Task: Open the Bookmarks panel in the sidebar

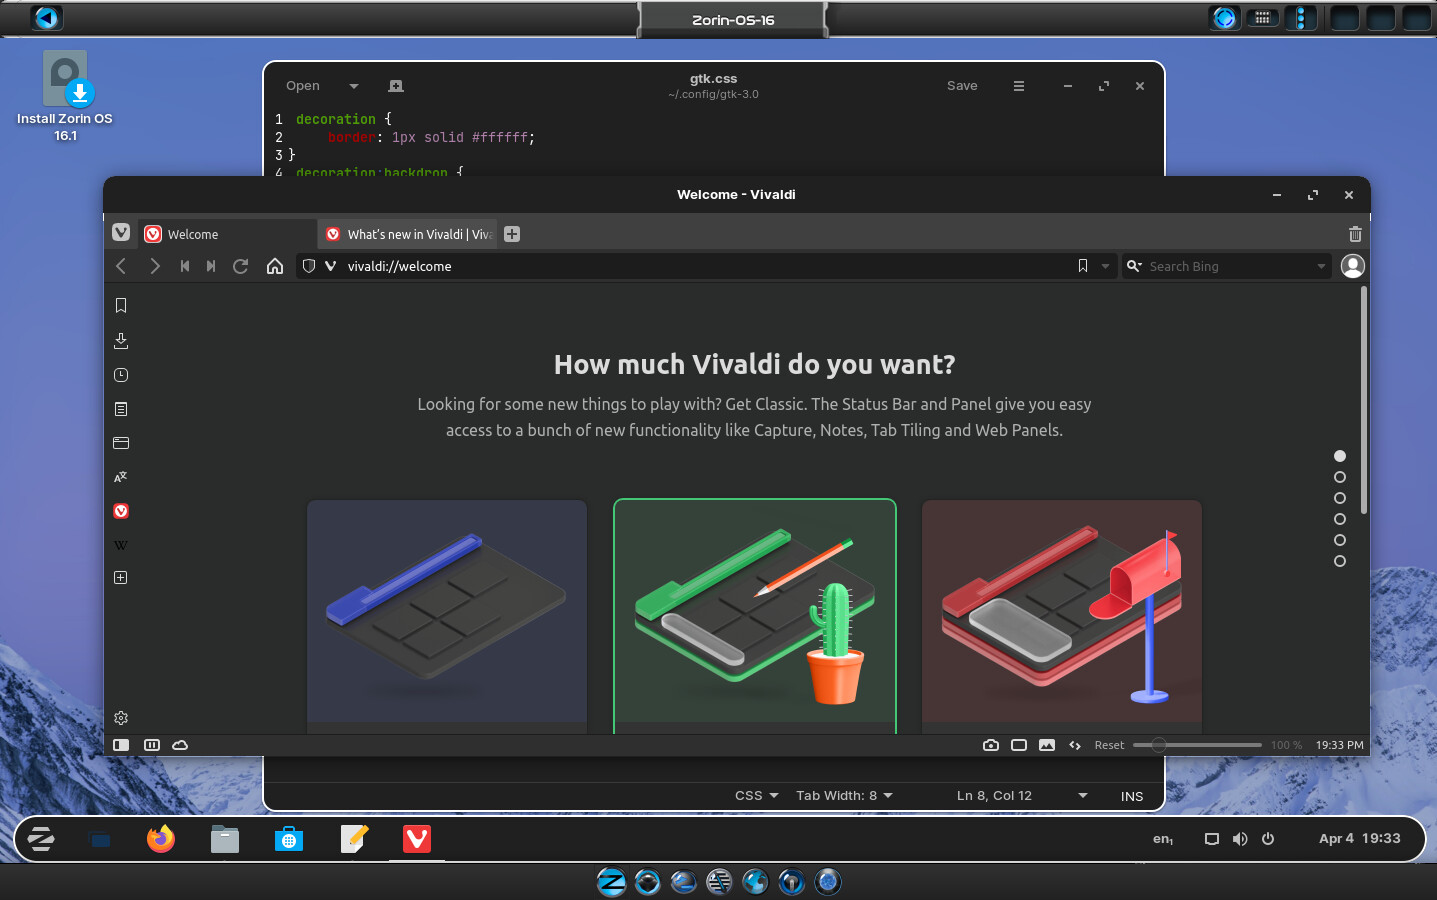Action: [x=121, y=306]
